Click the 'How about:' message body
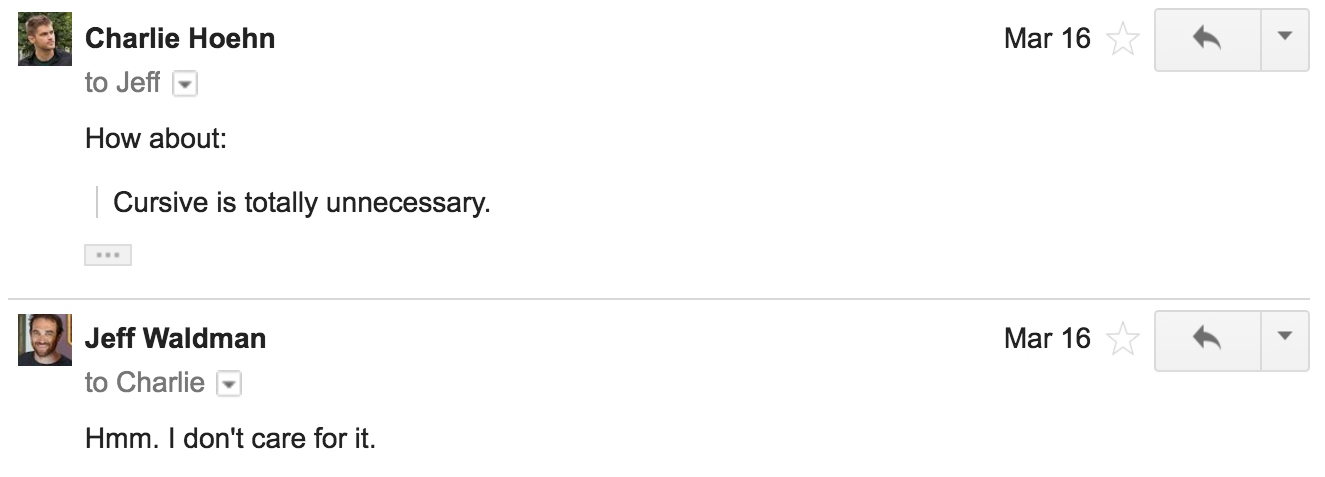This screenshot has width=1325, height=477. click(x=157, y=138)
